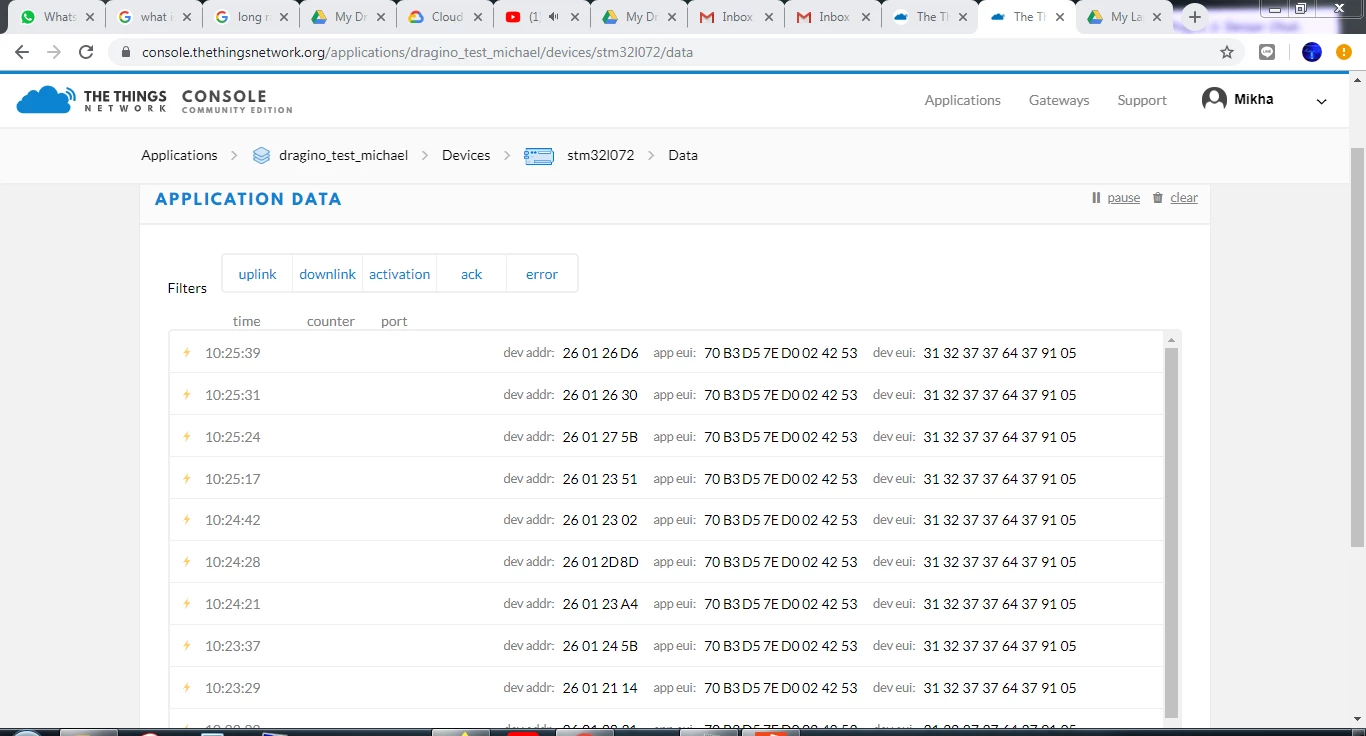
Task: Expand the 10:23:29 activation row
Action: click(666, 688)
